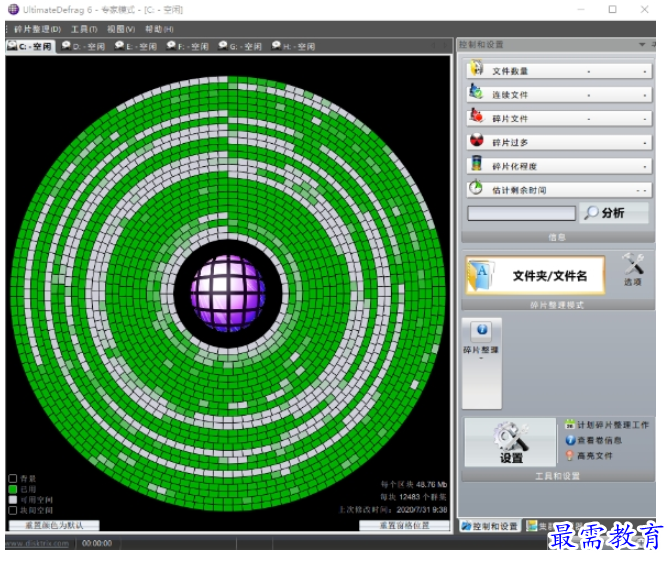Click the 块间空间 color swatch
The image size is (672, 568).
click(13, 510)
